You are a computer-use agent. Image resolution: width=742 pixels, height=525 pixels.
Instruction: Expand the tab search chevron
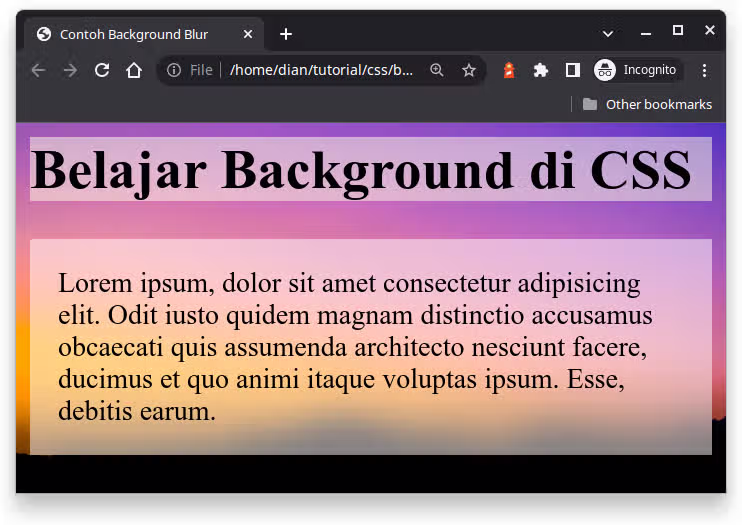pos(608,34)
